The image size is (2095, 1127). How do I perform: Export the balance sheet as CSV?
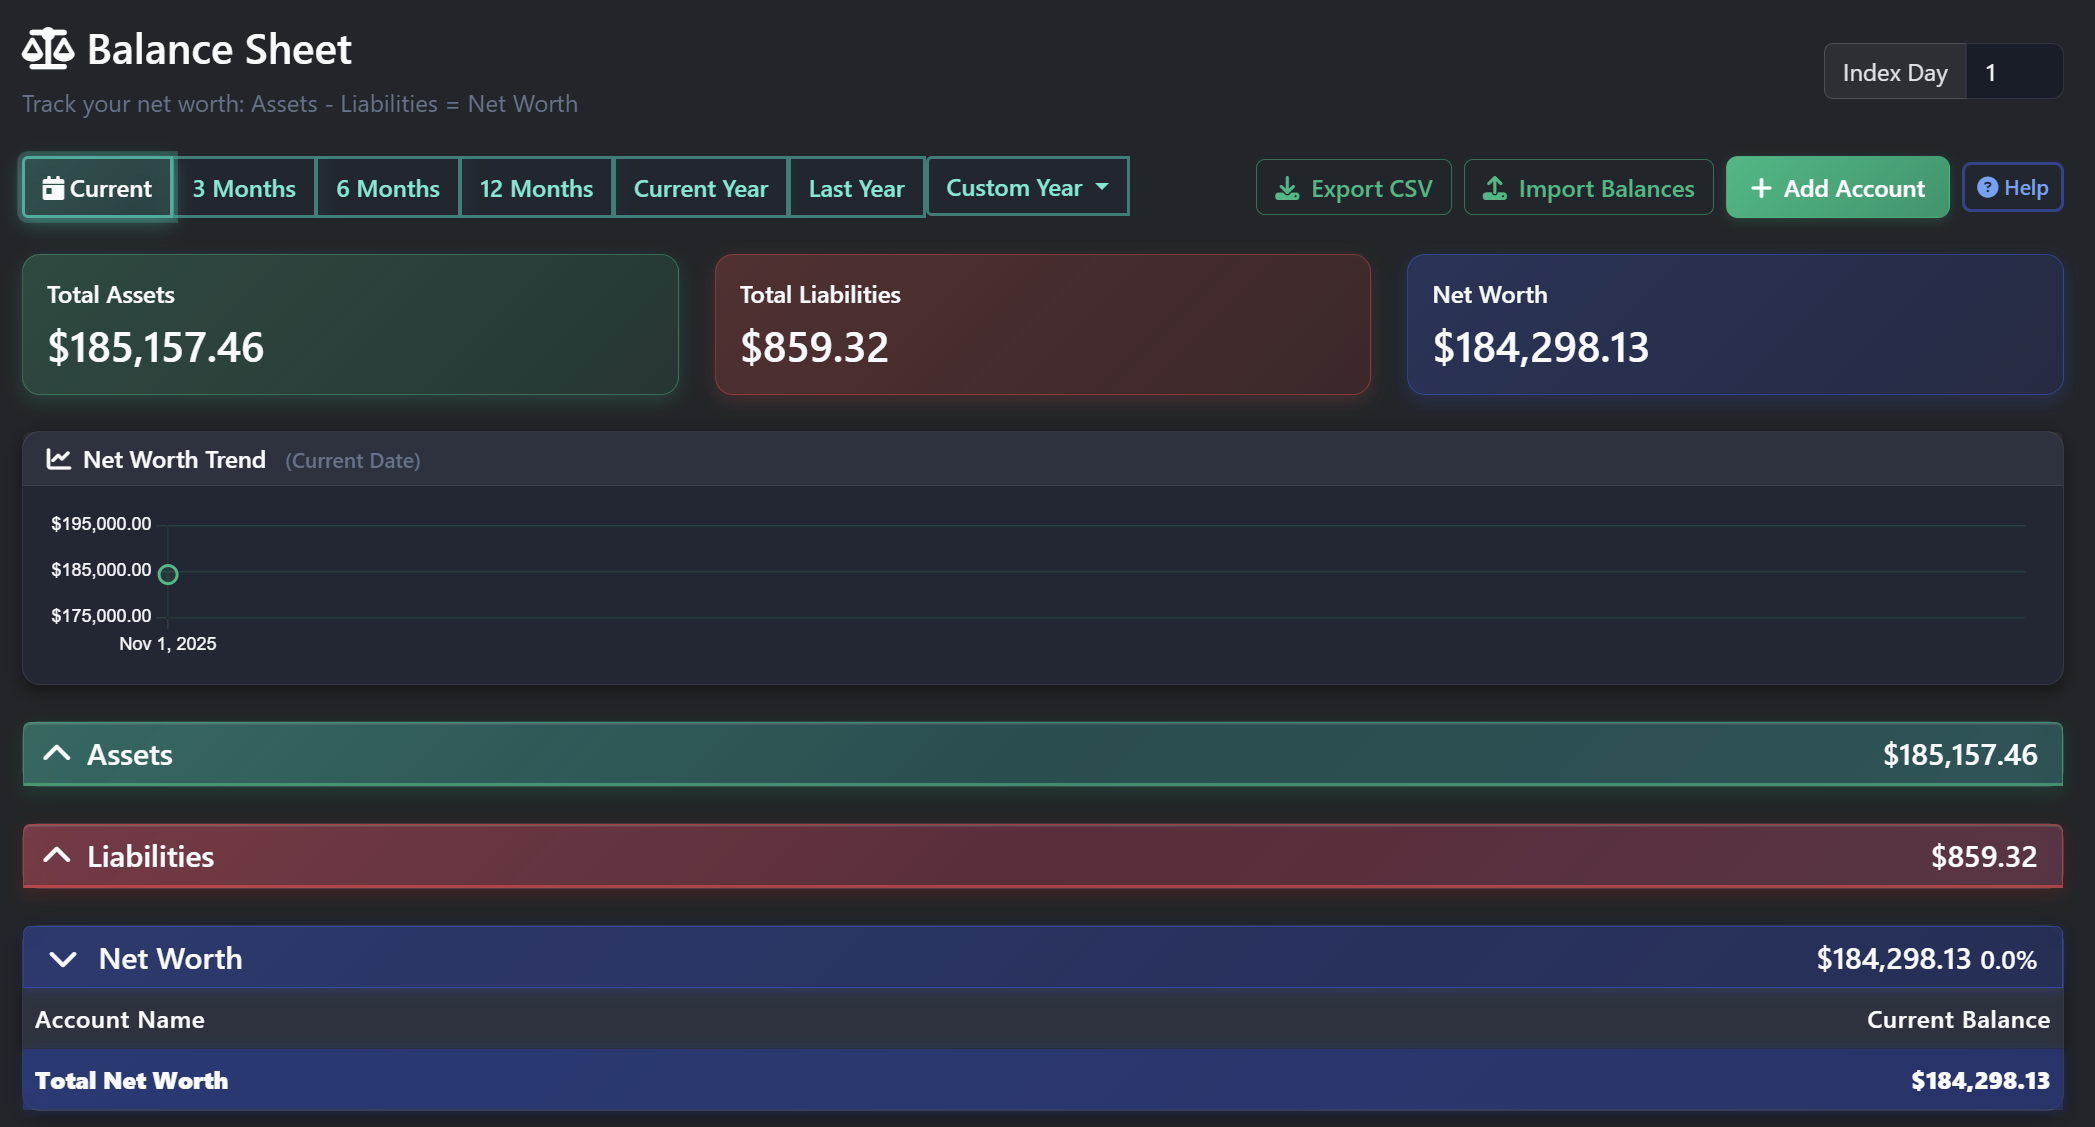coord(1353,187)
